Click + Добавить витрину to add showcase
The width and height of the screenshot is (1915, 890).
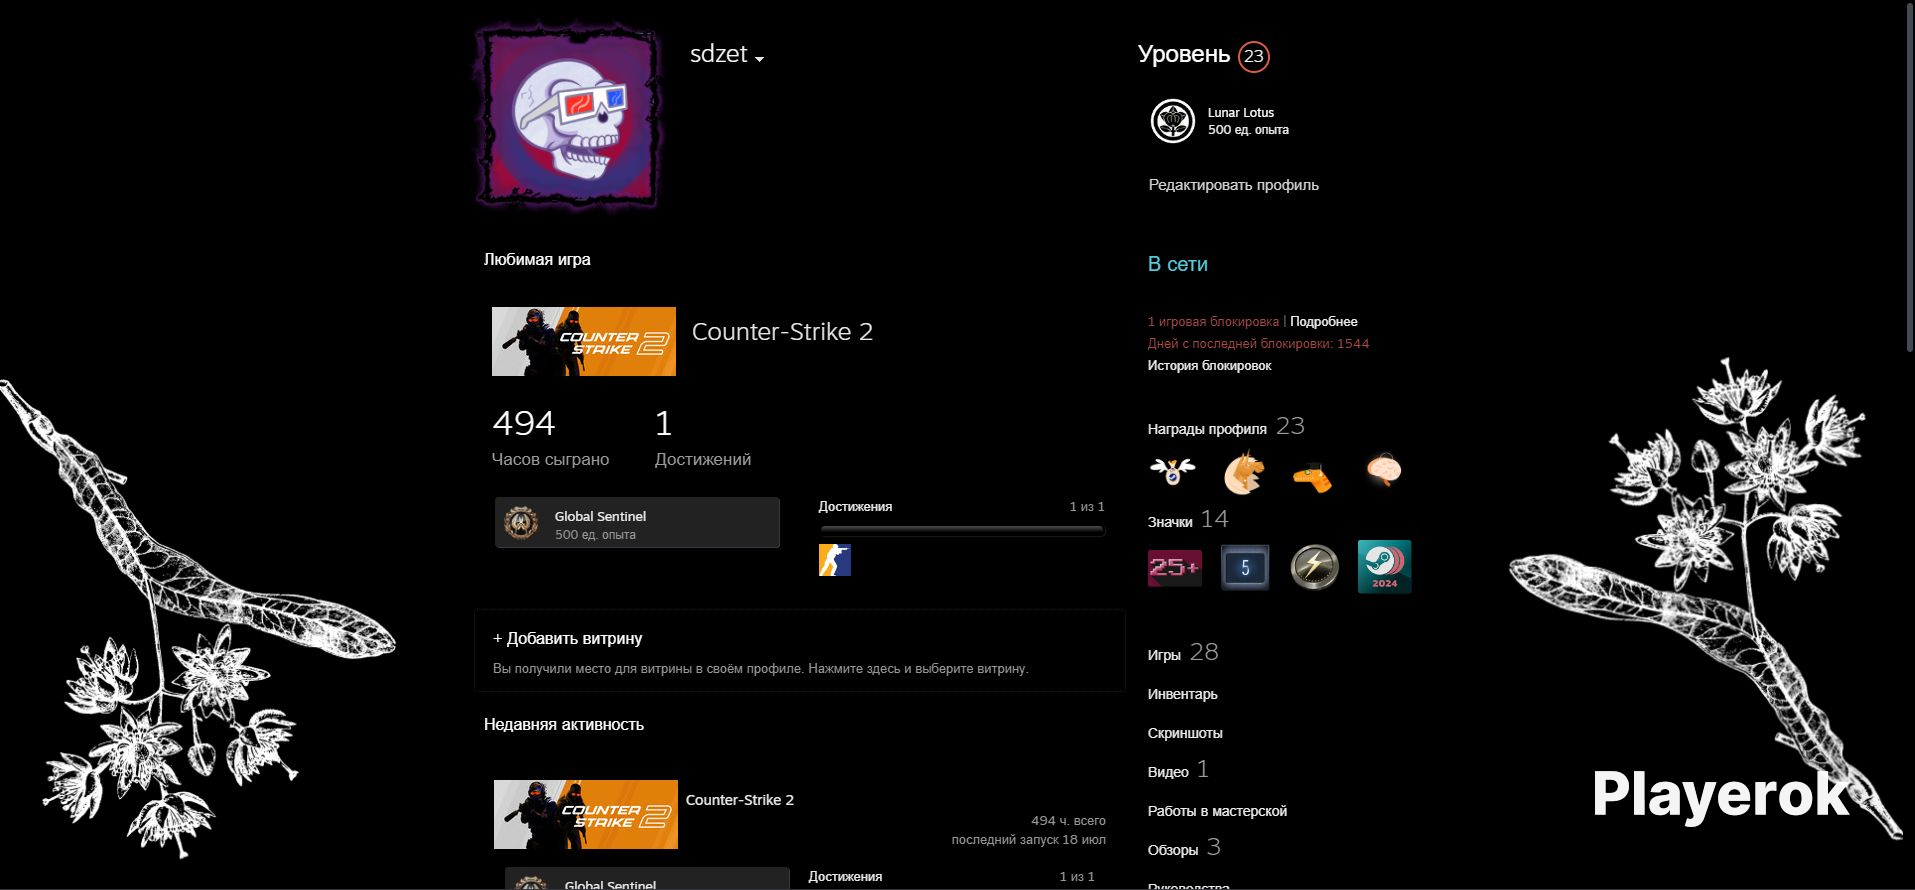click(x=568, y=638)
